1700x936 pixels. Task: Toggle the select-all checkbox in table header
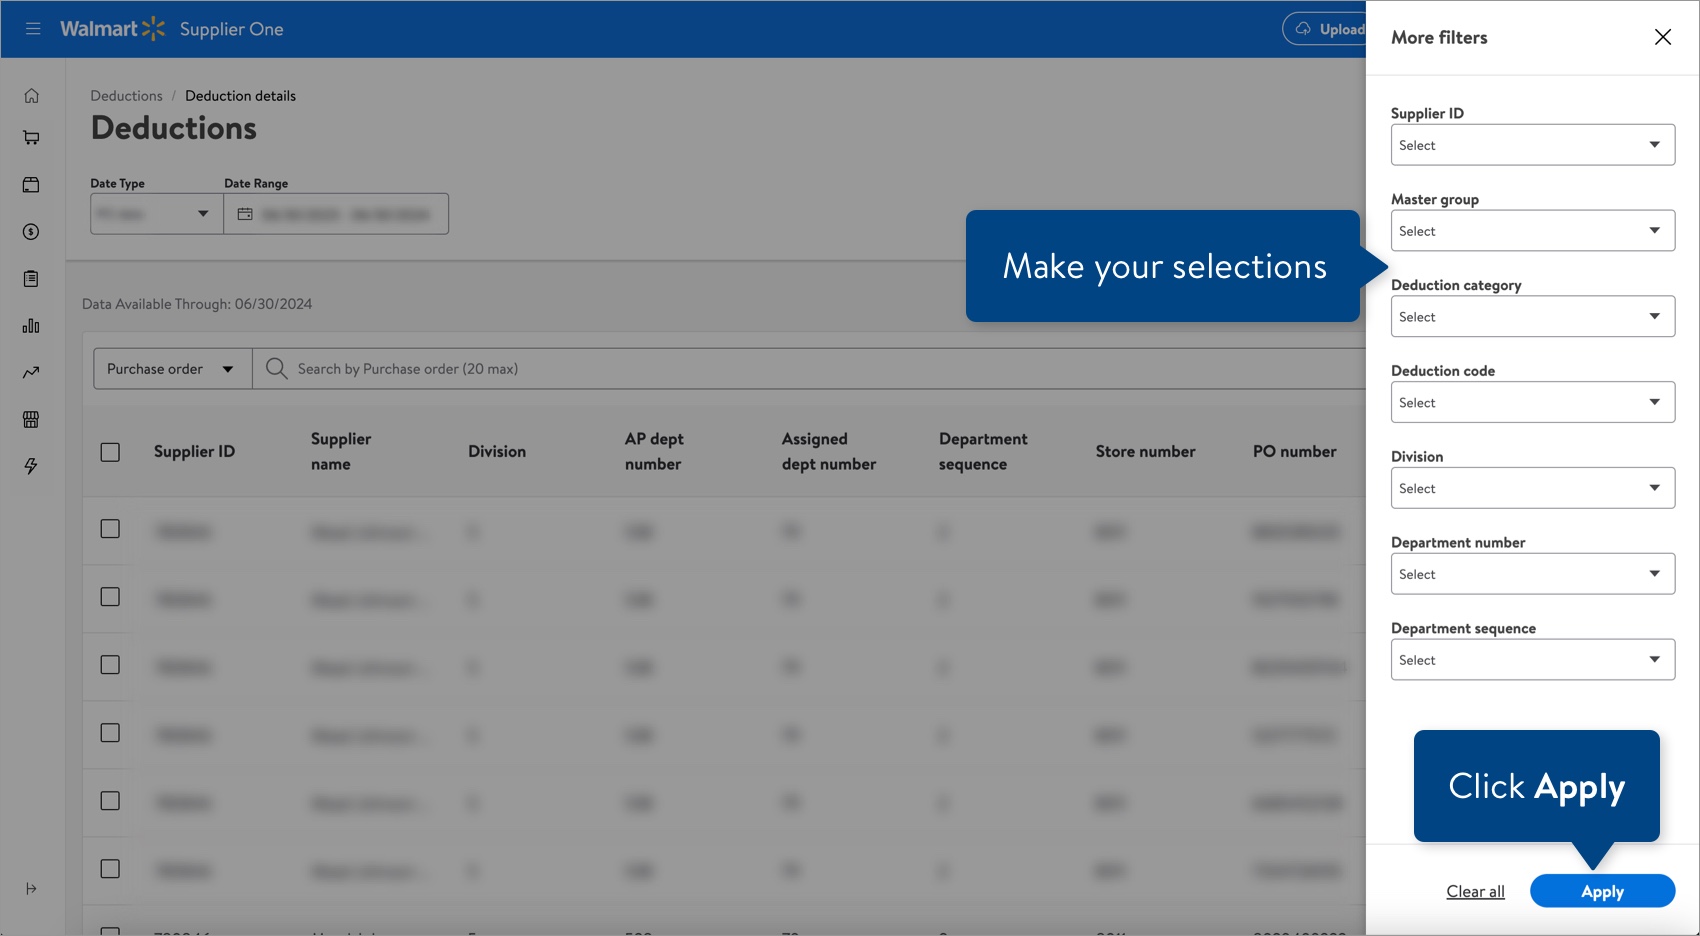coord(109,452)
